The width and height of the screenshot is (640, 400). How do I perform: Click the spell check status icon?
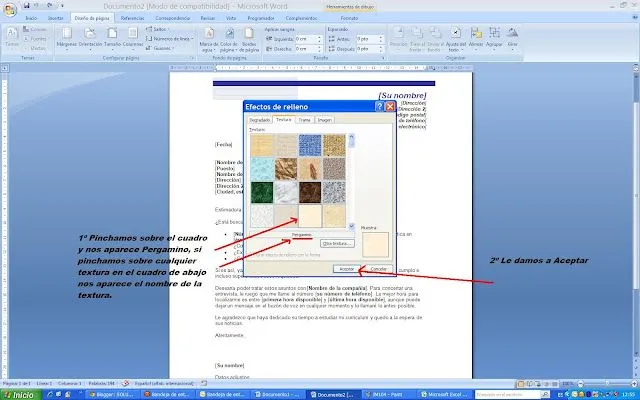(x=126, y=384)
